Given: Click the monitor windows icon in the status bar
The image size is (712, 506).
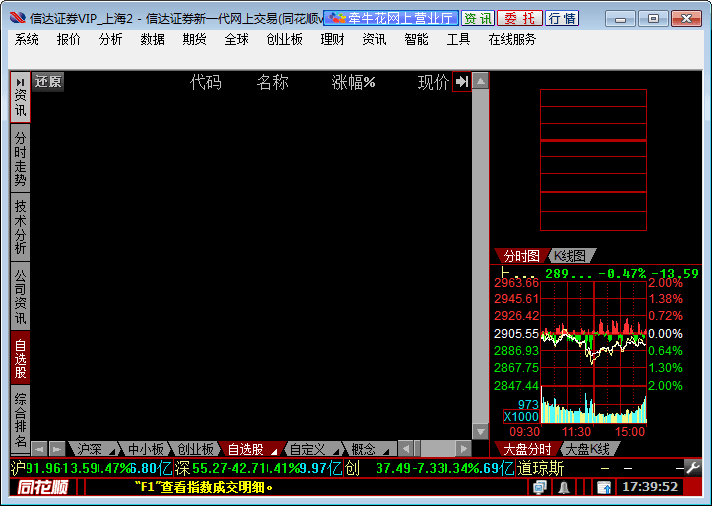Looking at the screenshot, I should tap(539, 487).
